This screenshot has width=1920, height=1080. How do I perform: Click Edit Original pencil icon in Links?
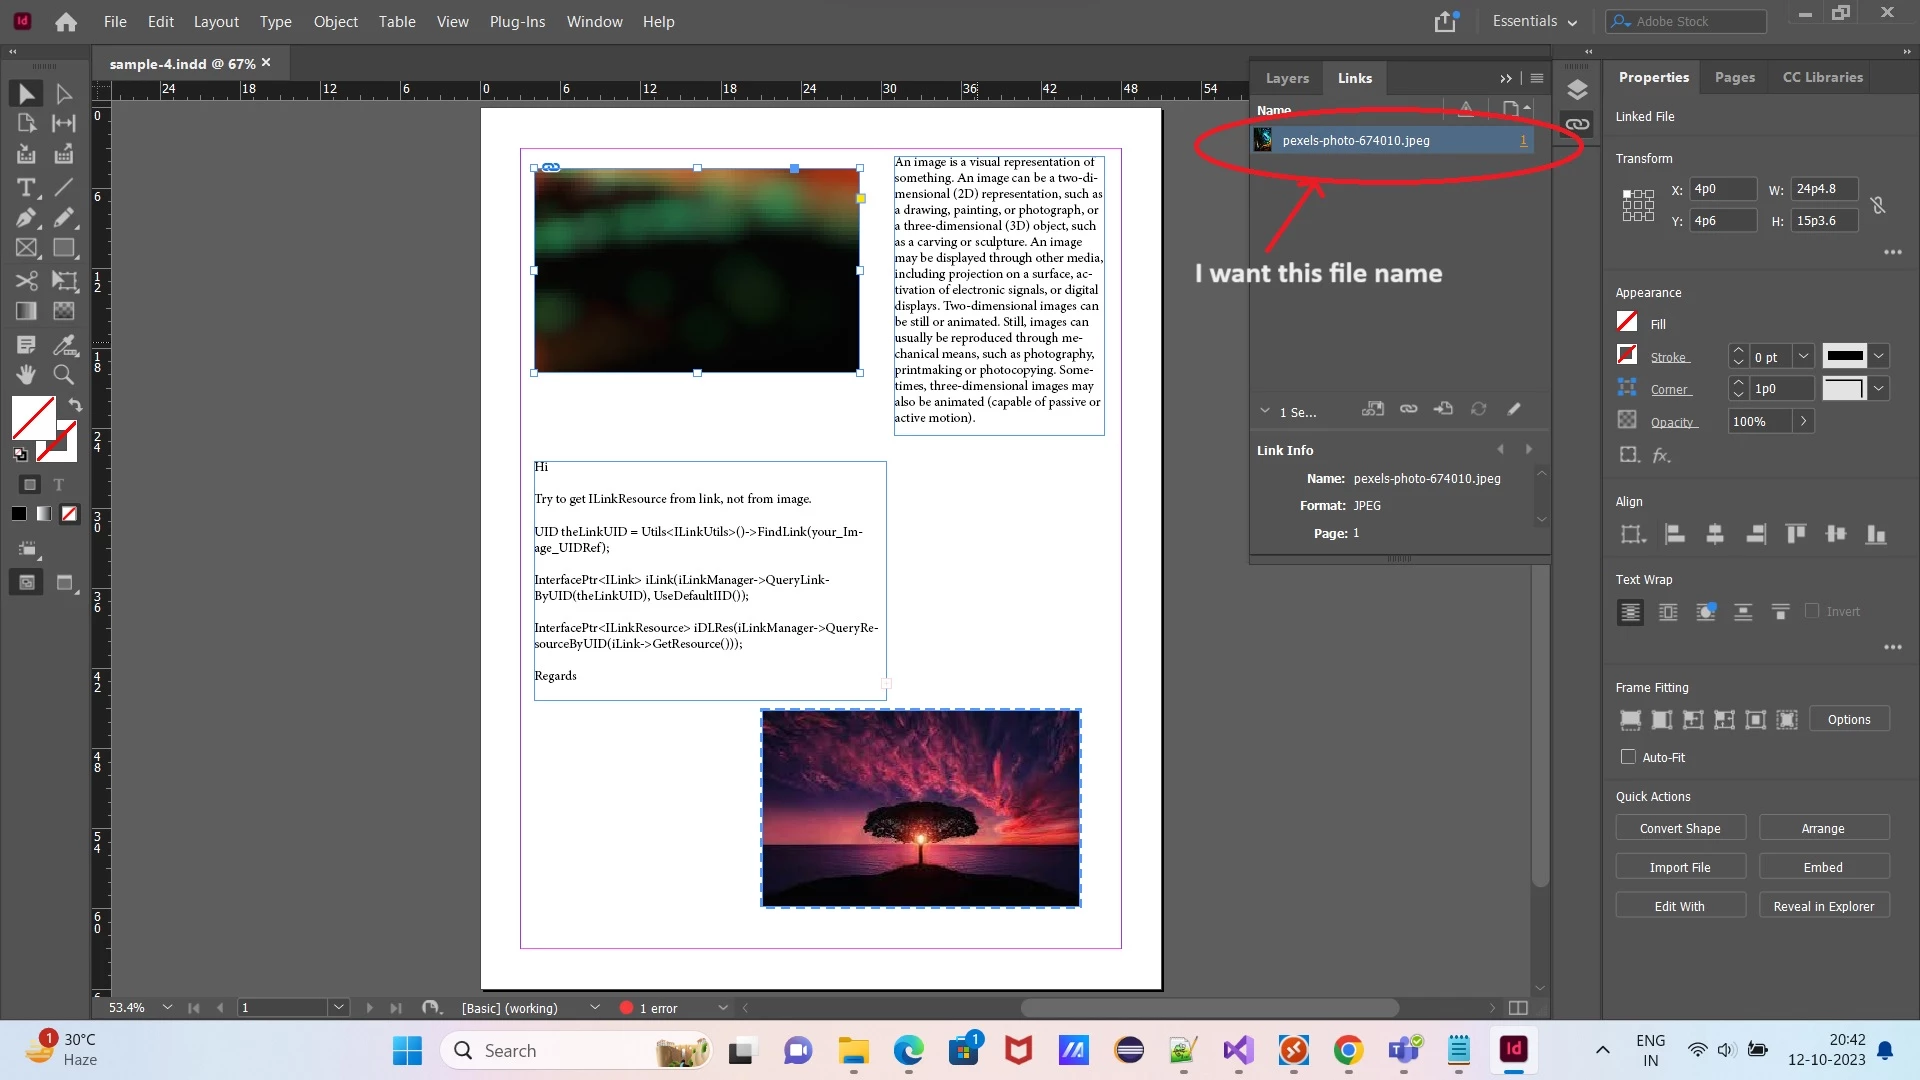coord(1514,409)
